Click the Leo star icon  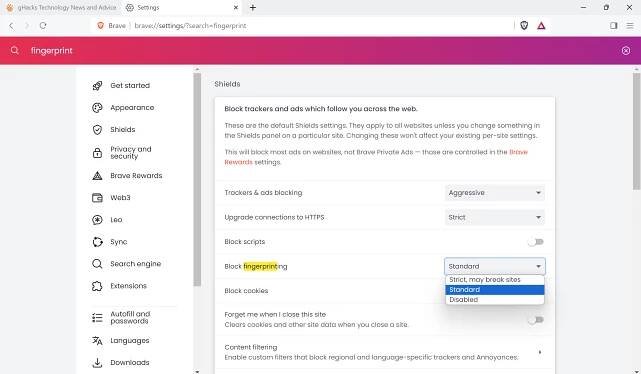(x=97, y=220)
